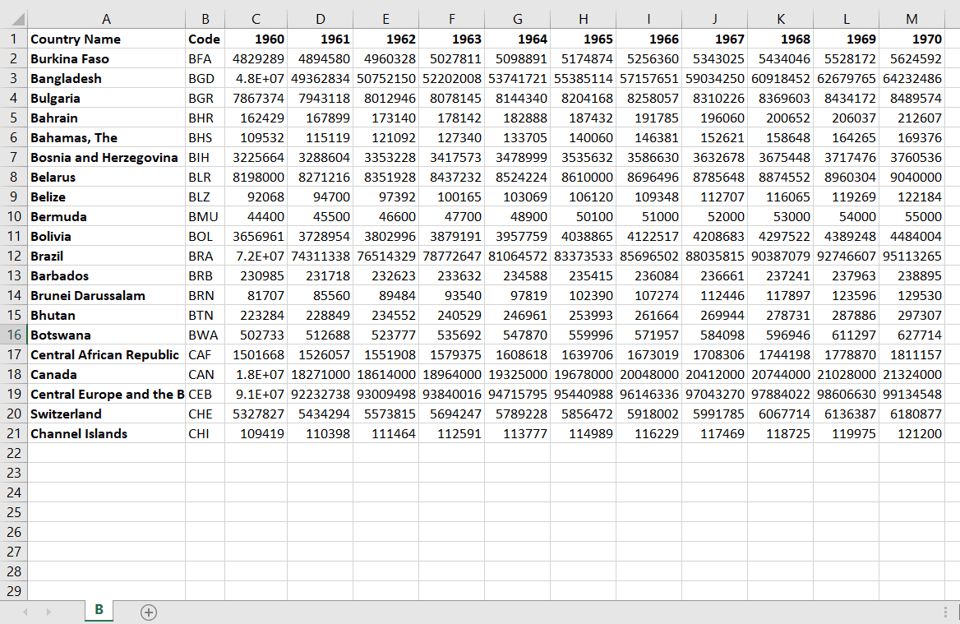This screenshot has width=960, height=624.
Task: Click Brunei Darussalam 1966 value 107274
Action: (x=649, y=296)
